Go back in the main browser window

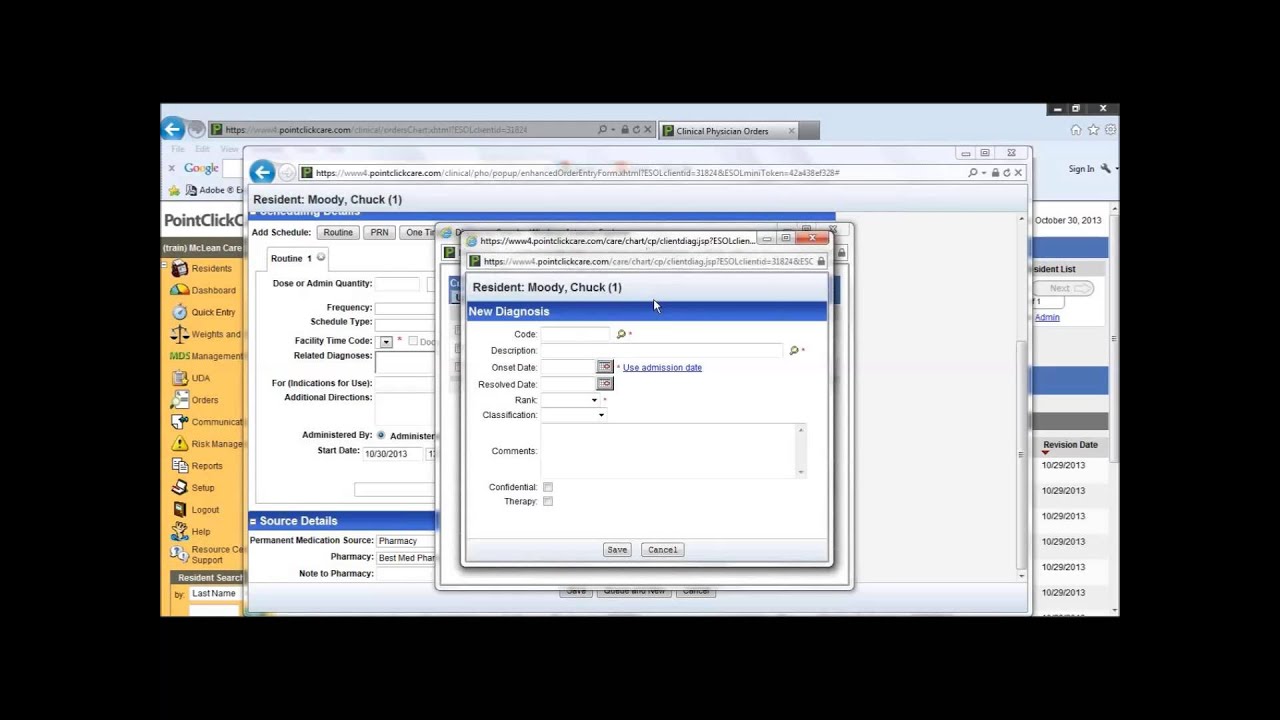(x=172, y=129)
